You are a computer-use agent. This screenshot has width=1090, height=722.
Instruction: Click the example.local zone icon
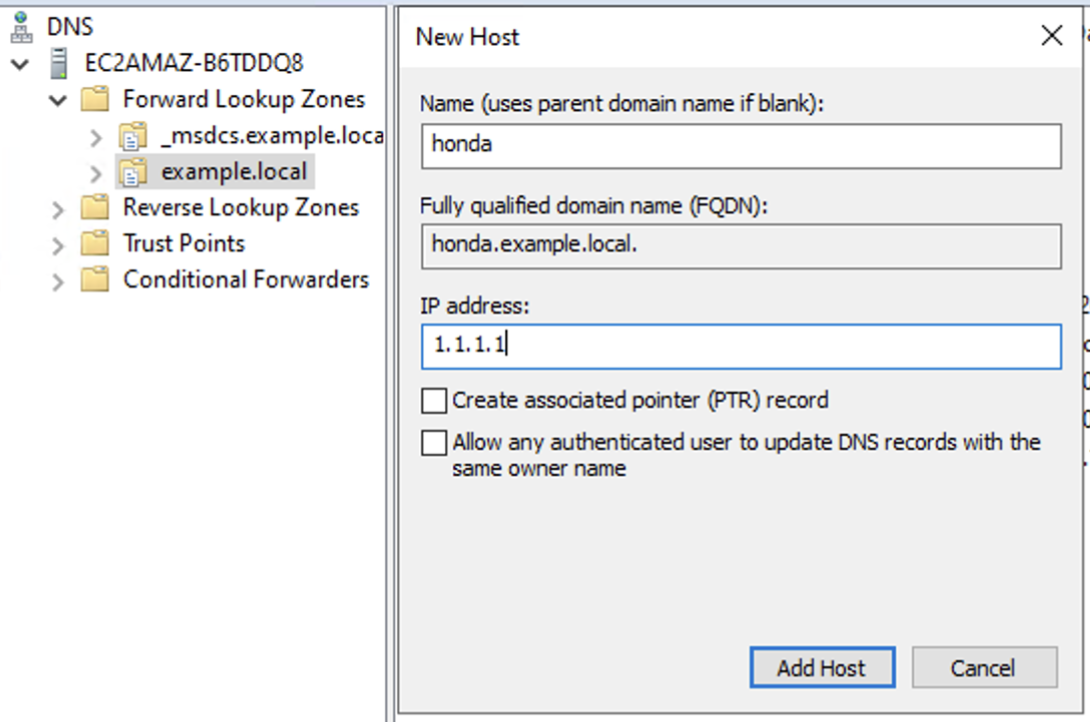click(133, 172)
